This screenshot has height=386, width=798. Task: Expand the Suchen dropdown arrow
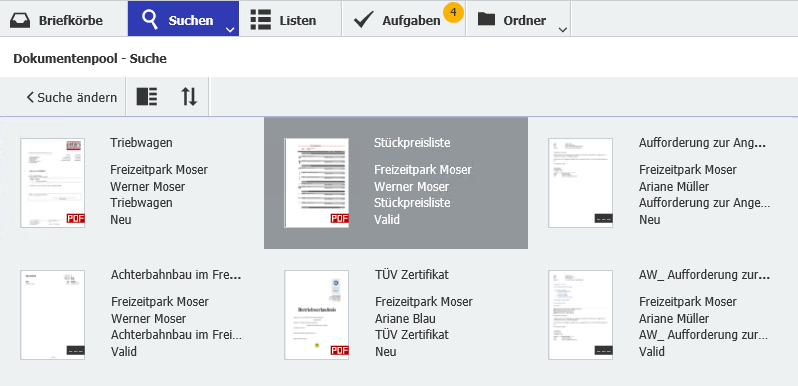point(230,30)
